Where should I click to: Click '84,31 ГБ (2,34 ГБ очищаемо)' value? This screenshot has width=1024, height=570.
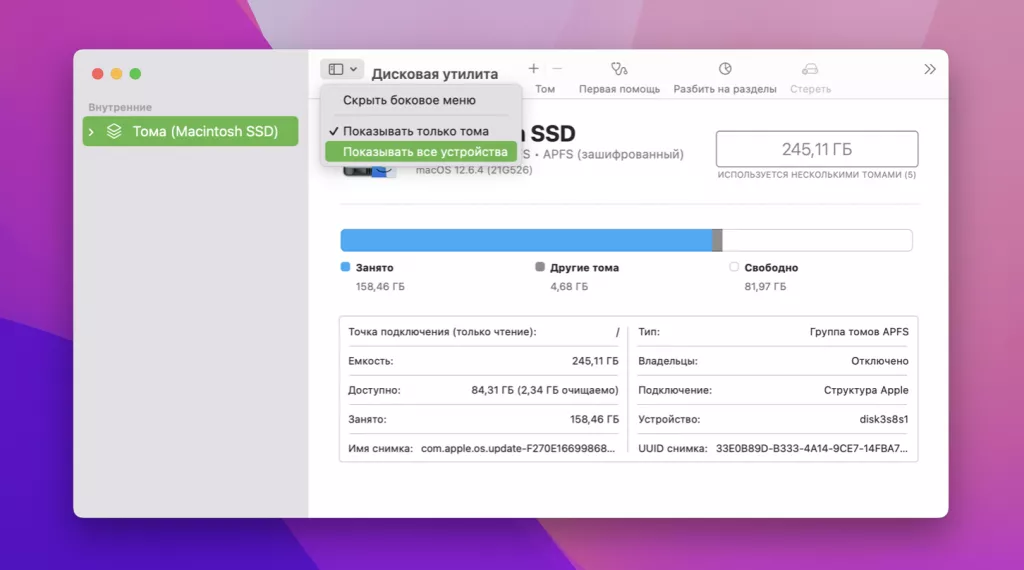pos(545,390)
